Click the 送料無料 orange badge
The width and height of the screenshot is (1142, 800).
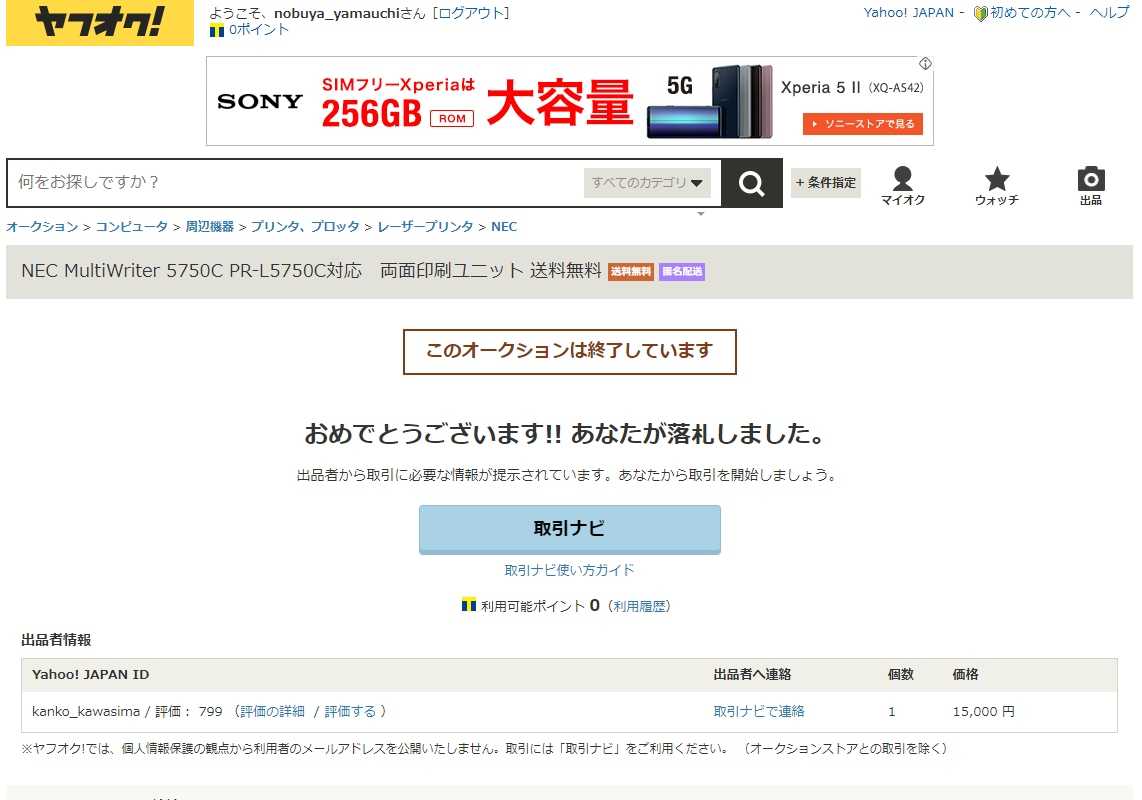(631, 272)
